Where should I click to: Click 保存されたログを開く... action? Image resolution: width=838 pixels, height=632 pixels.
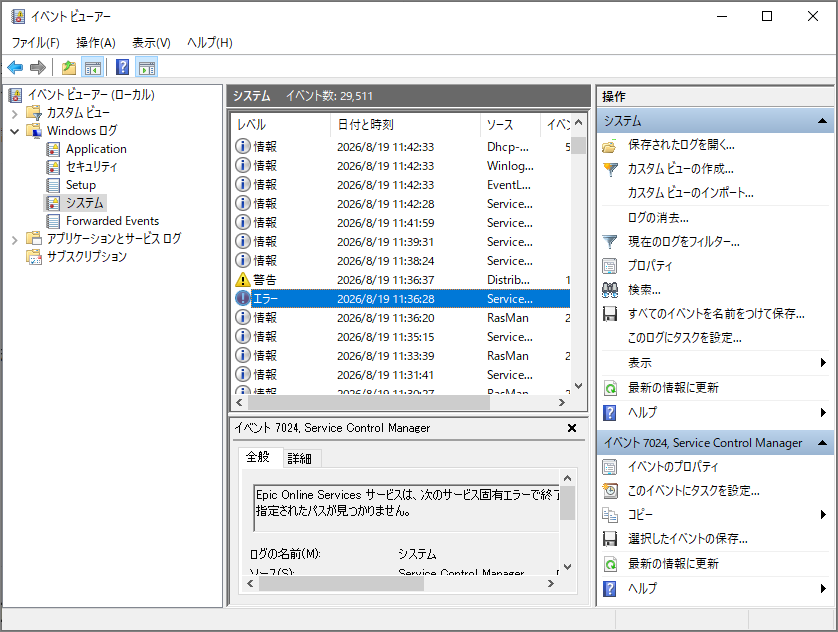[x=681, y=145]
